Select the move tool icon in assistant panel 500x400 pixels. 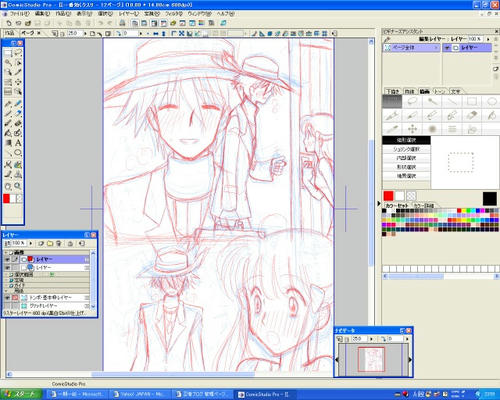click(412, 129)
